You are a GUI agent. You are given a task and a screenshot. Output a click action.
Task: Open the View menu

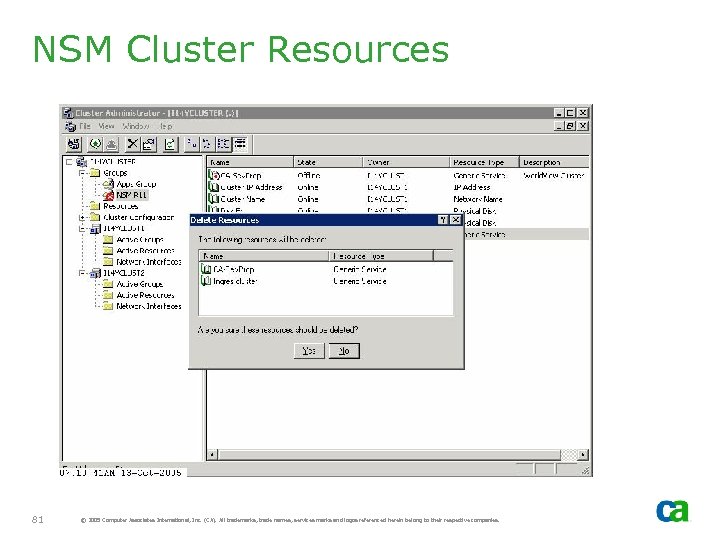click(x=107, y=126)
